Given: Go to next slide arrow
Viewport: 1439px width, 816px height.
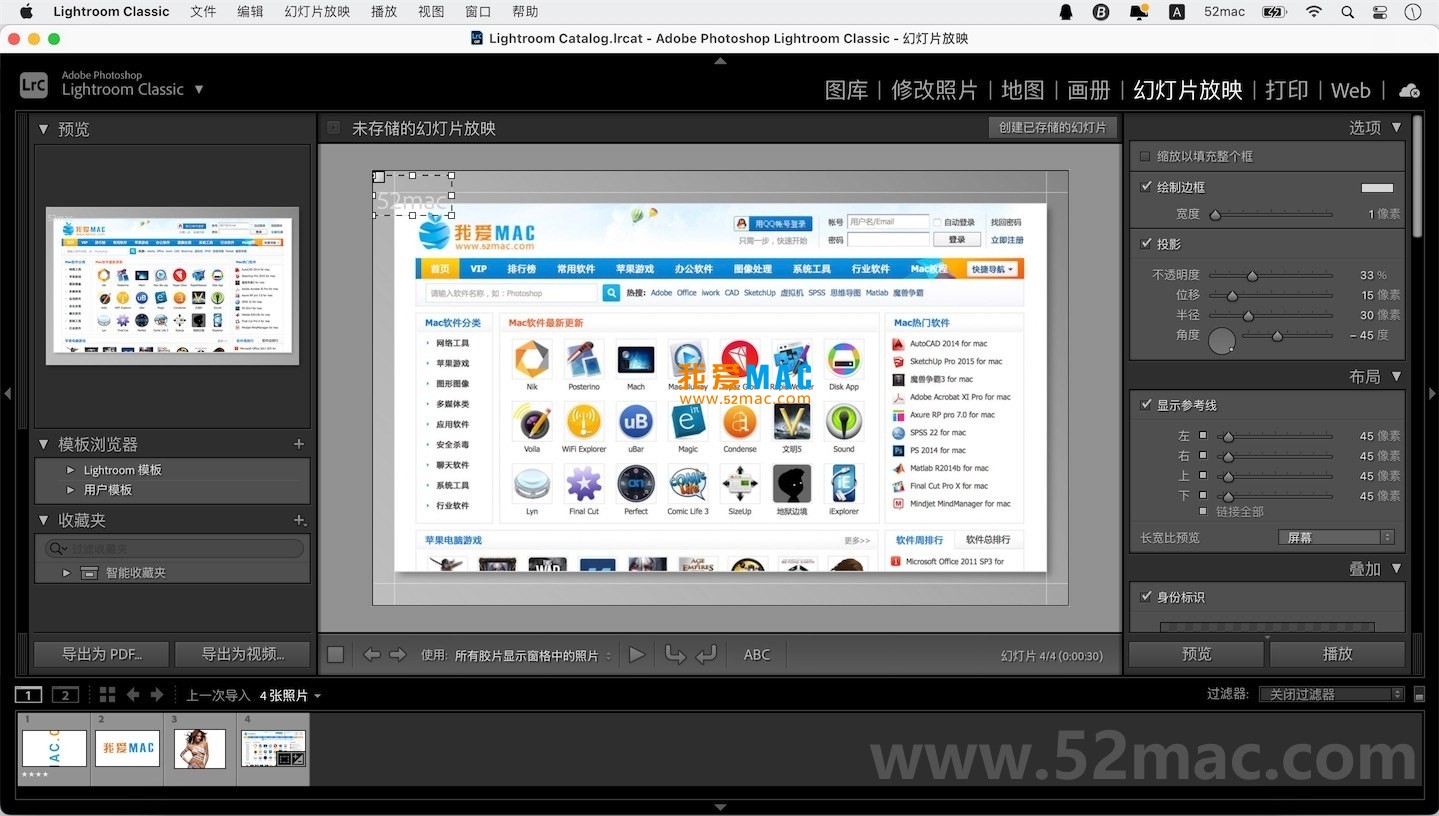Looking at the screenshot, I should click(x=398, y=655).
